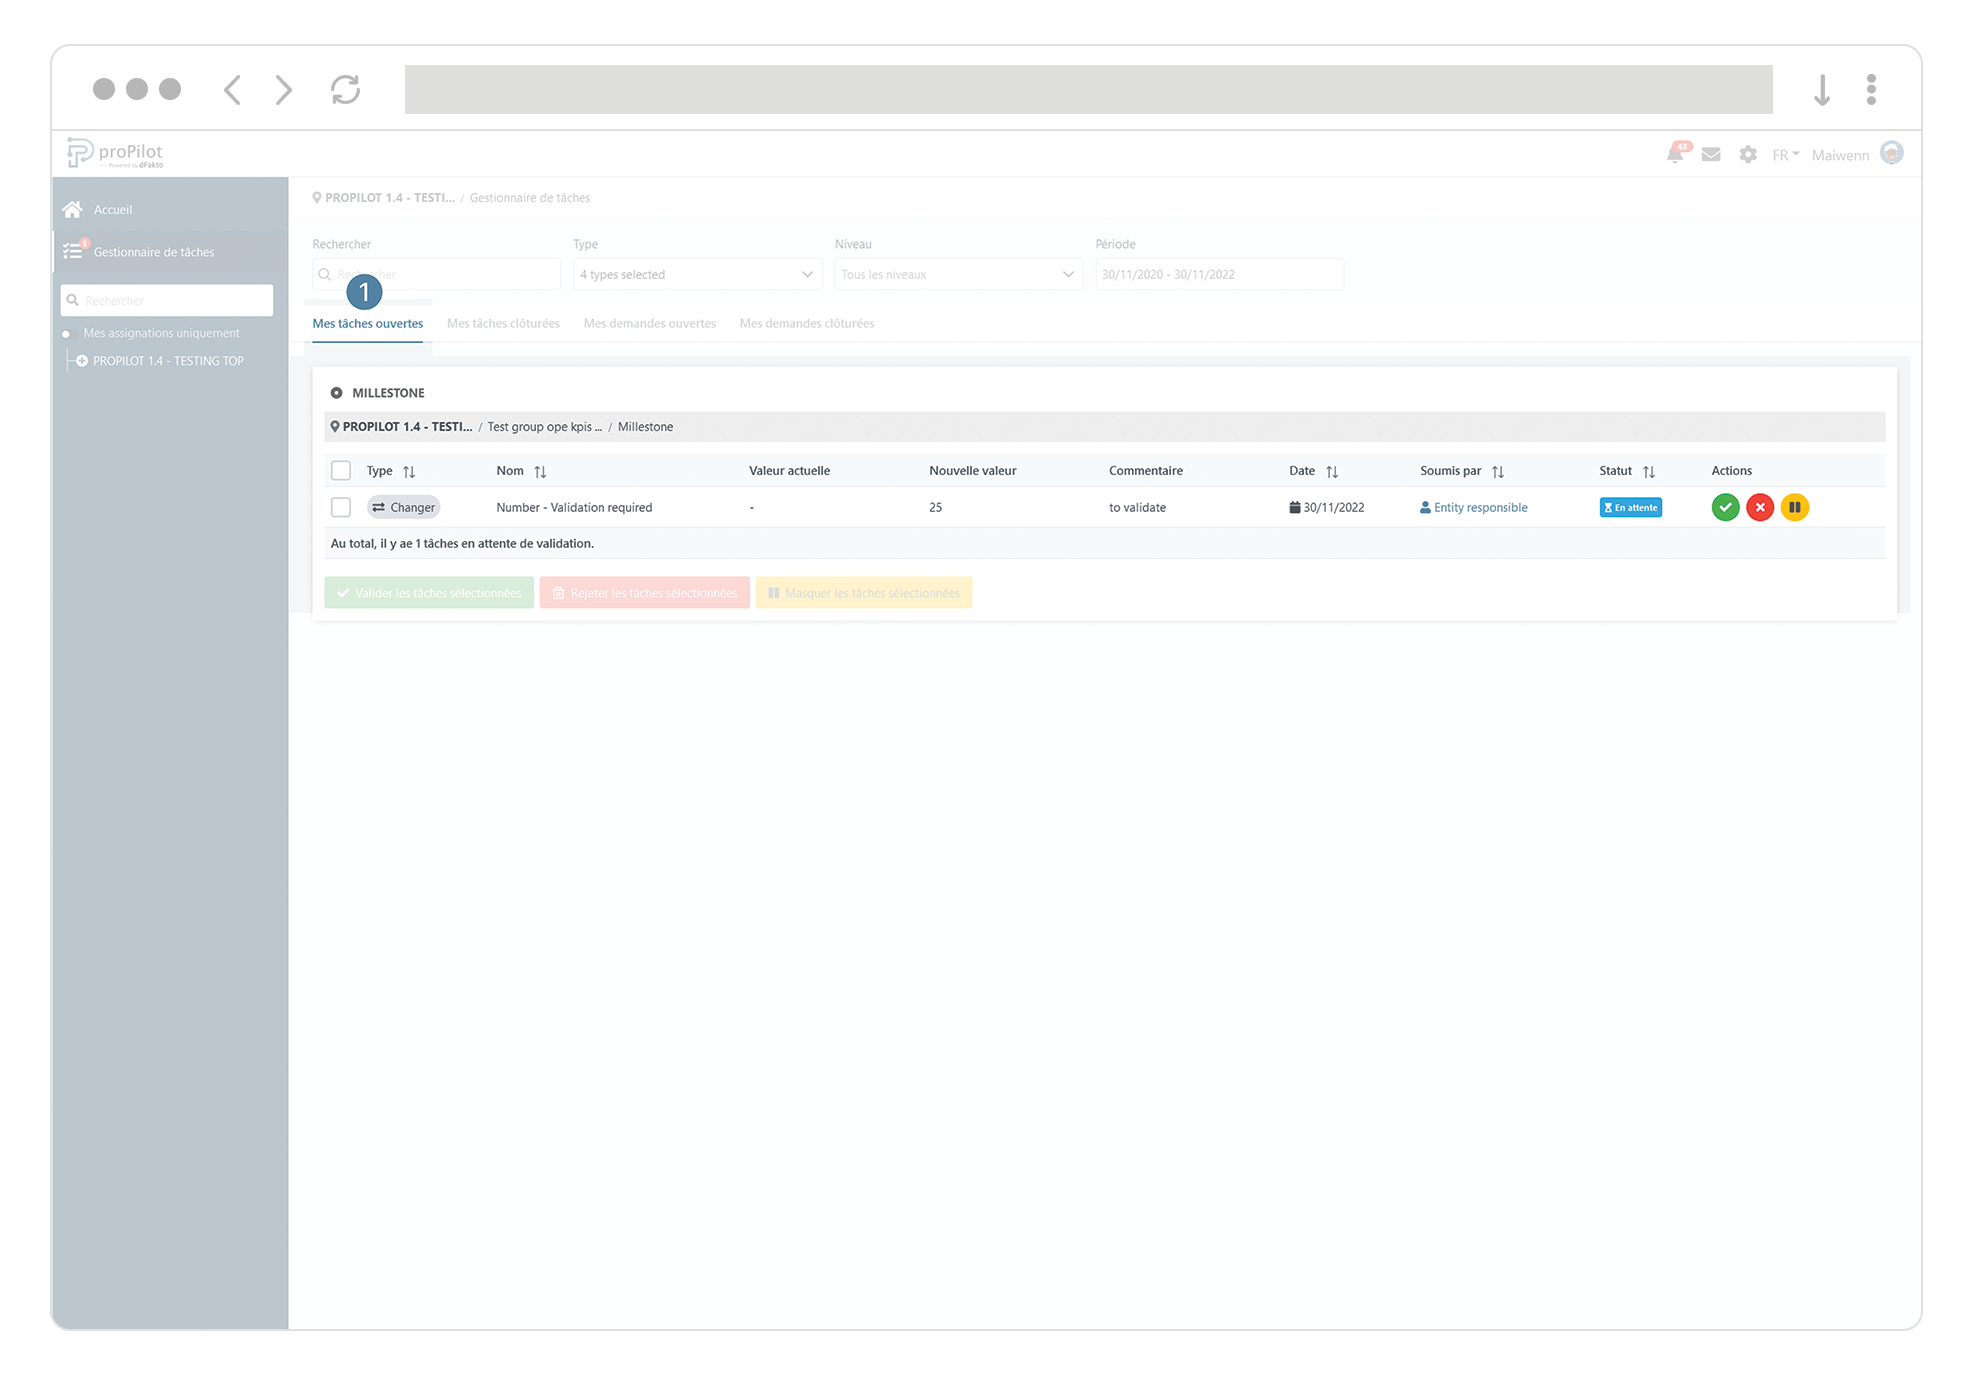Switch to Mes demandes ouvertes tab

coord(649,324)
